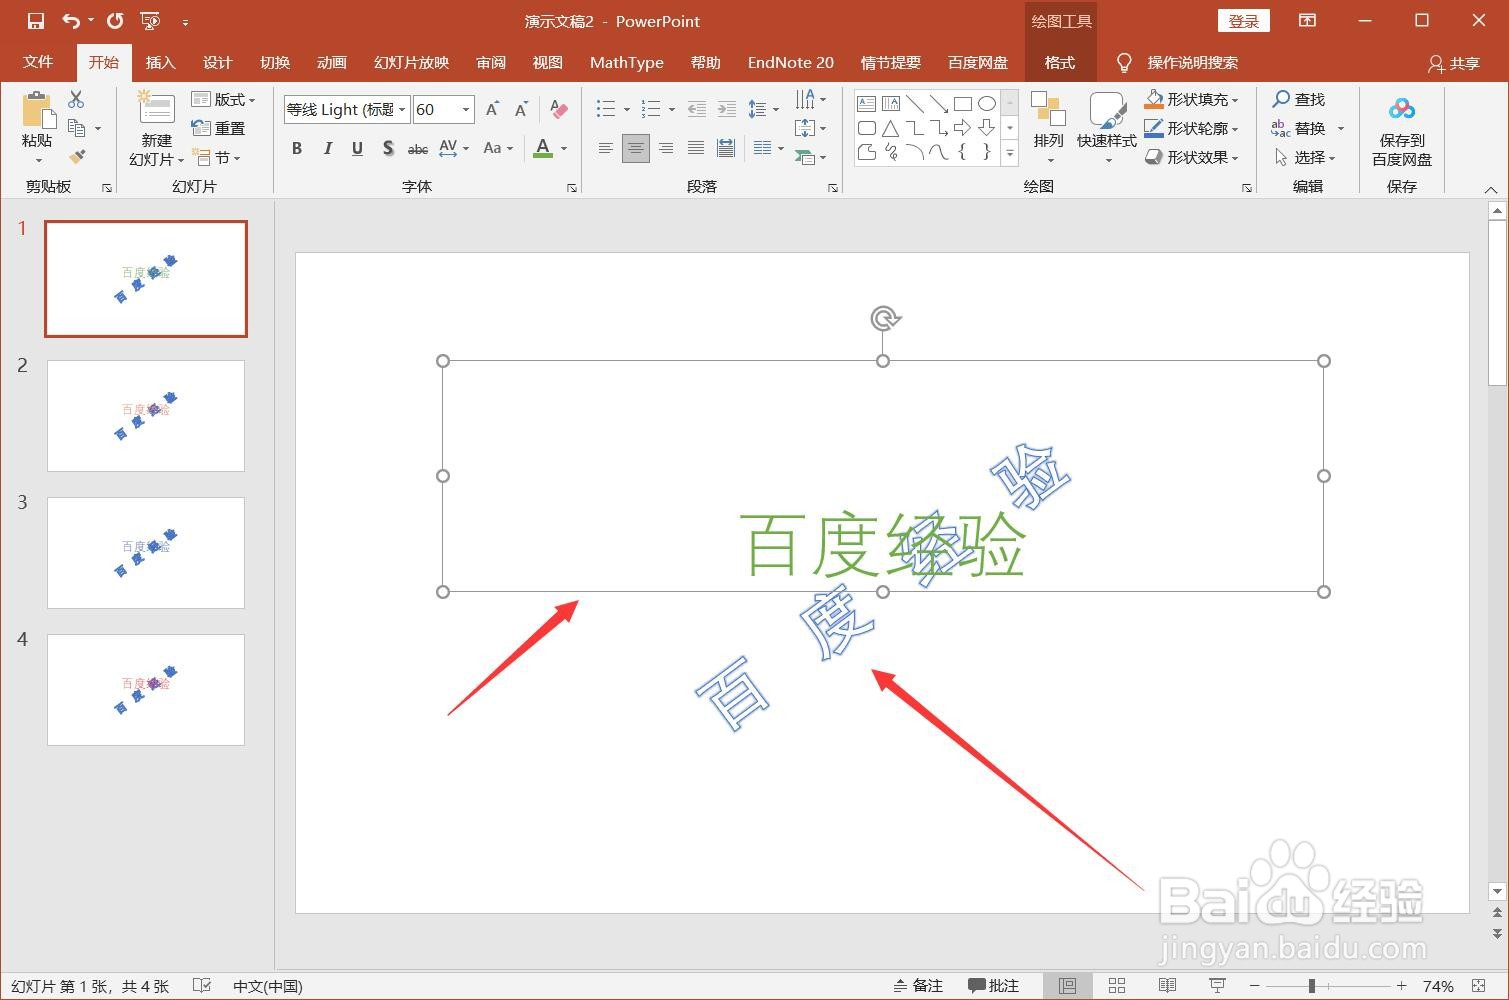Open font color dropdown arrow

point(564,149)
